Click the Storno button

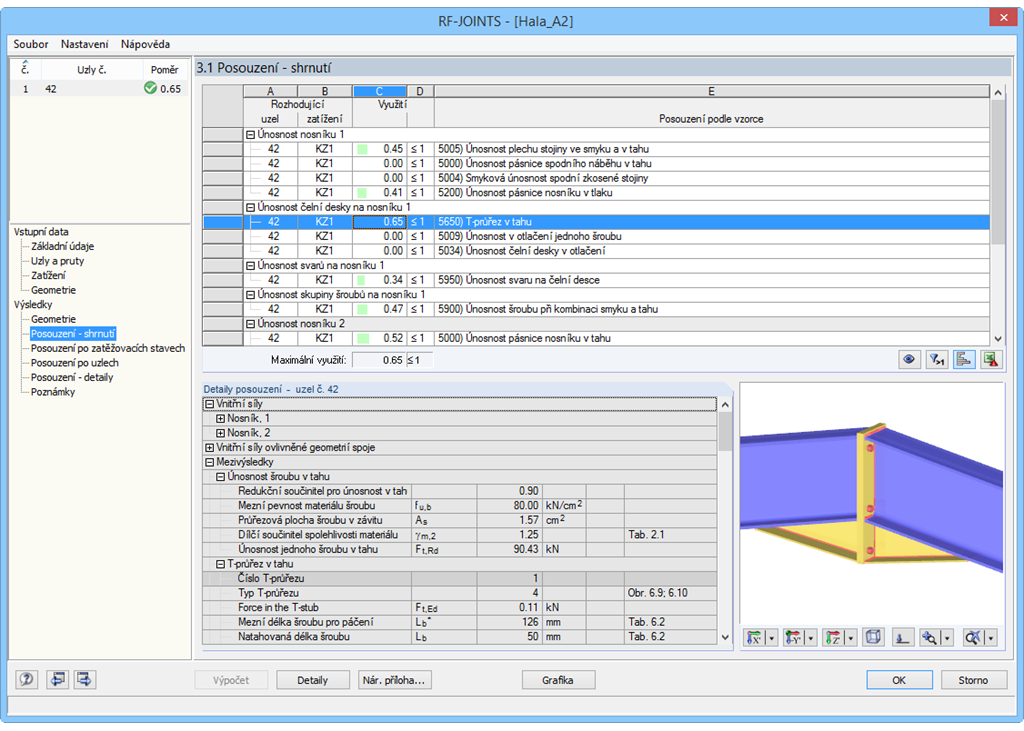973,680
